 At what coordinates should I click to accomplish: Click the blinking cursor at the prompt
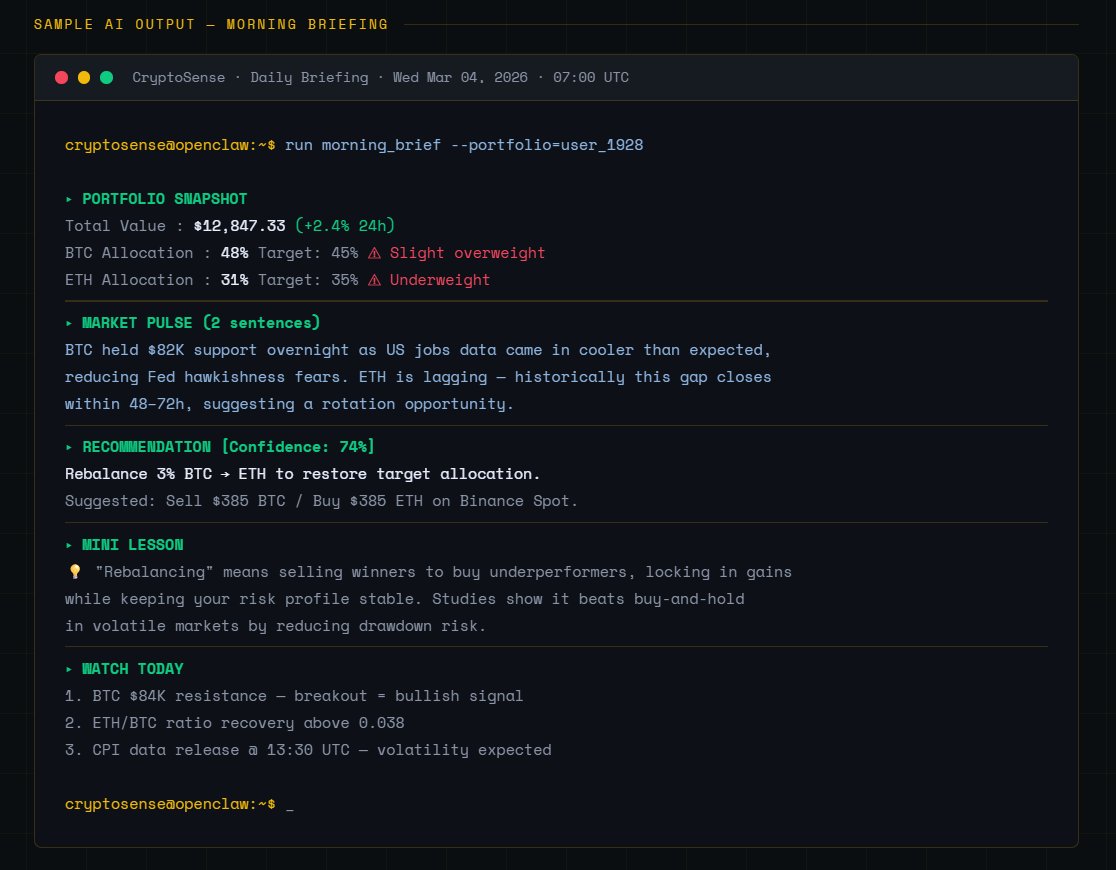tap(291, 804)
